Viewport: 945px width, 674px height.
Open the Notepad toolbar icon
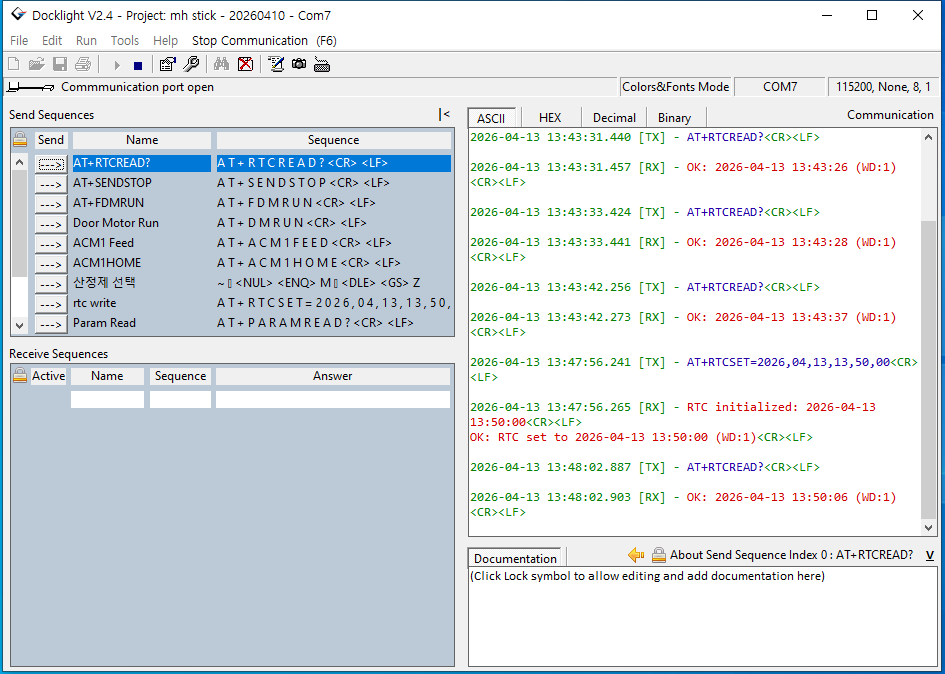coord(276,65)
